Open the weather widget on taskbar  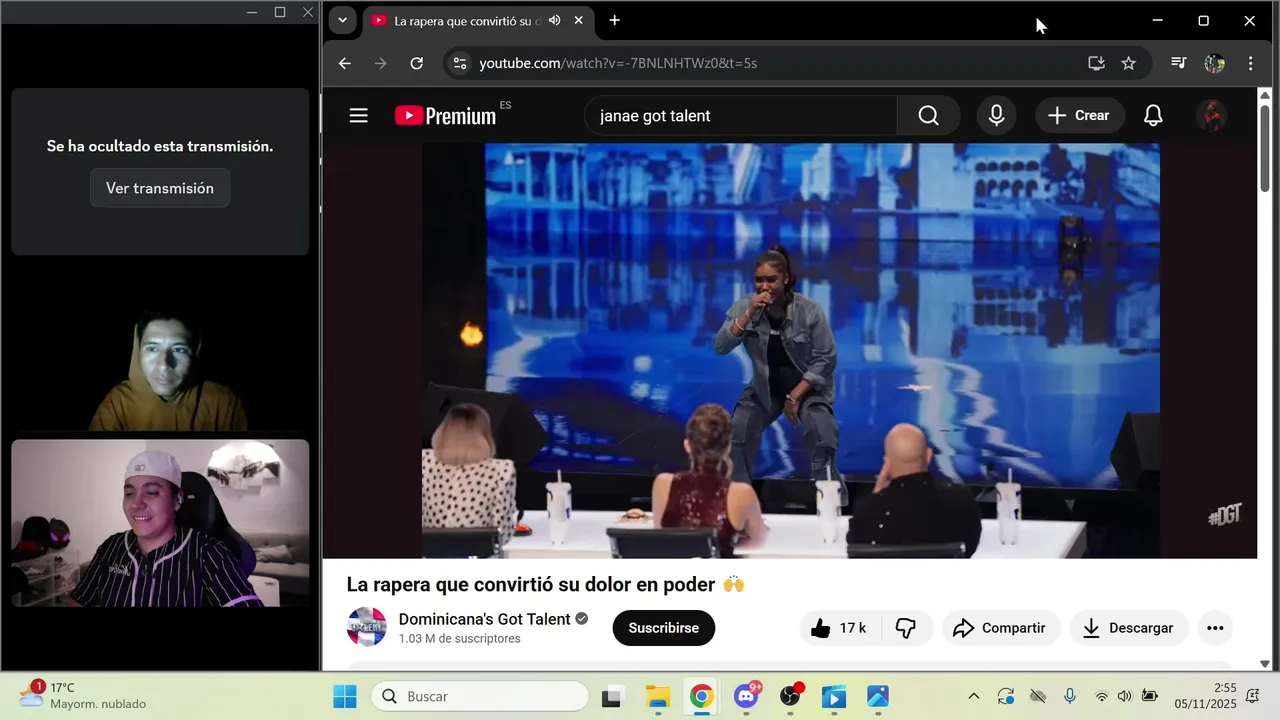coord(84,696)
